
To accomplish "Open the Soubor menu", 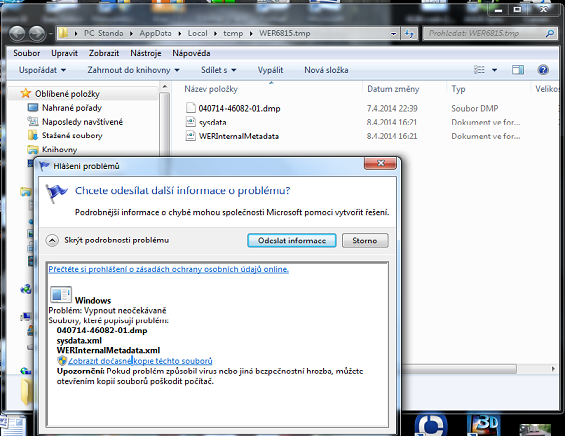I will (x=27, y=53).
